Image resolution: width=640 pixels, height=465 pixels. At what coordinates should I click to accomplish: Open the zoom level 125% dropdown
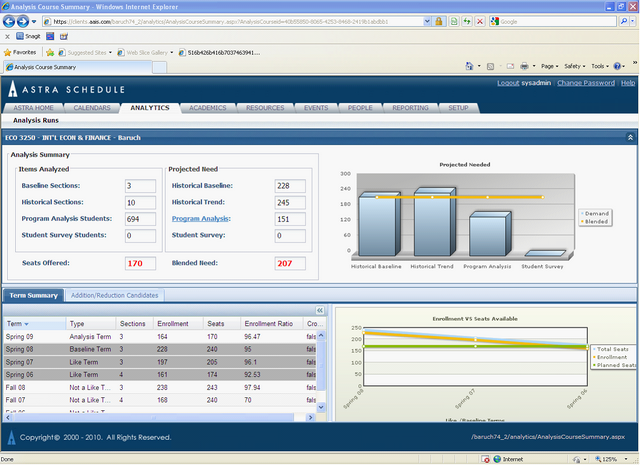coord(626,459)
